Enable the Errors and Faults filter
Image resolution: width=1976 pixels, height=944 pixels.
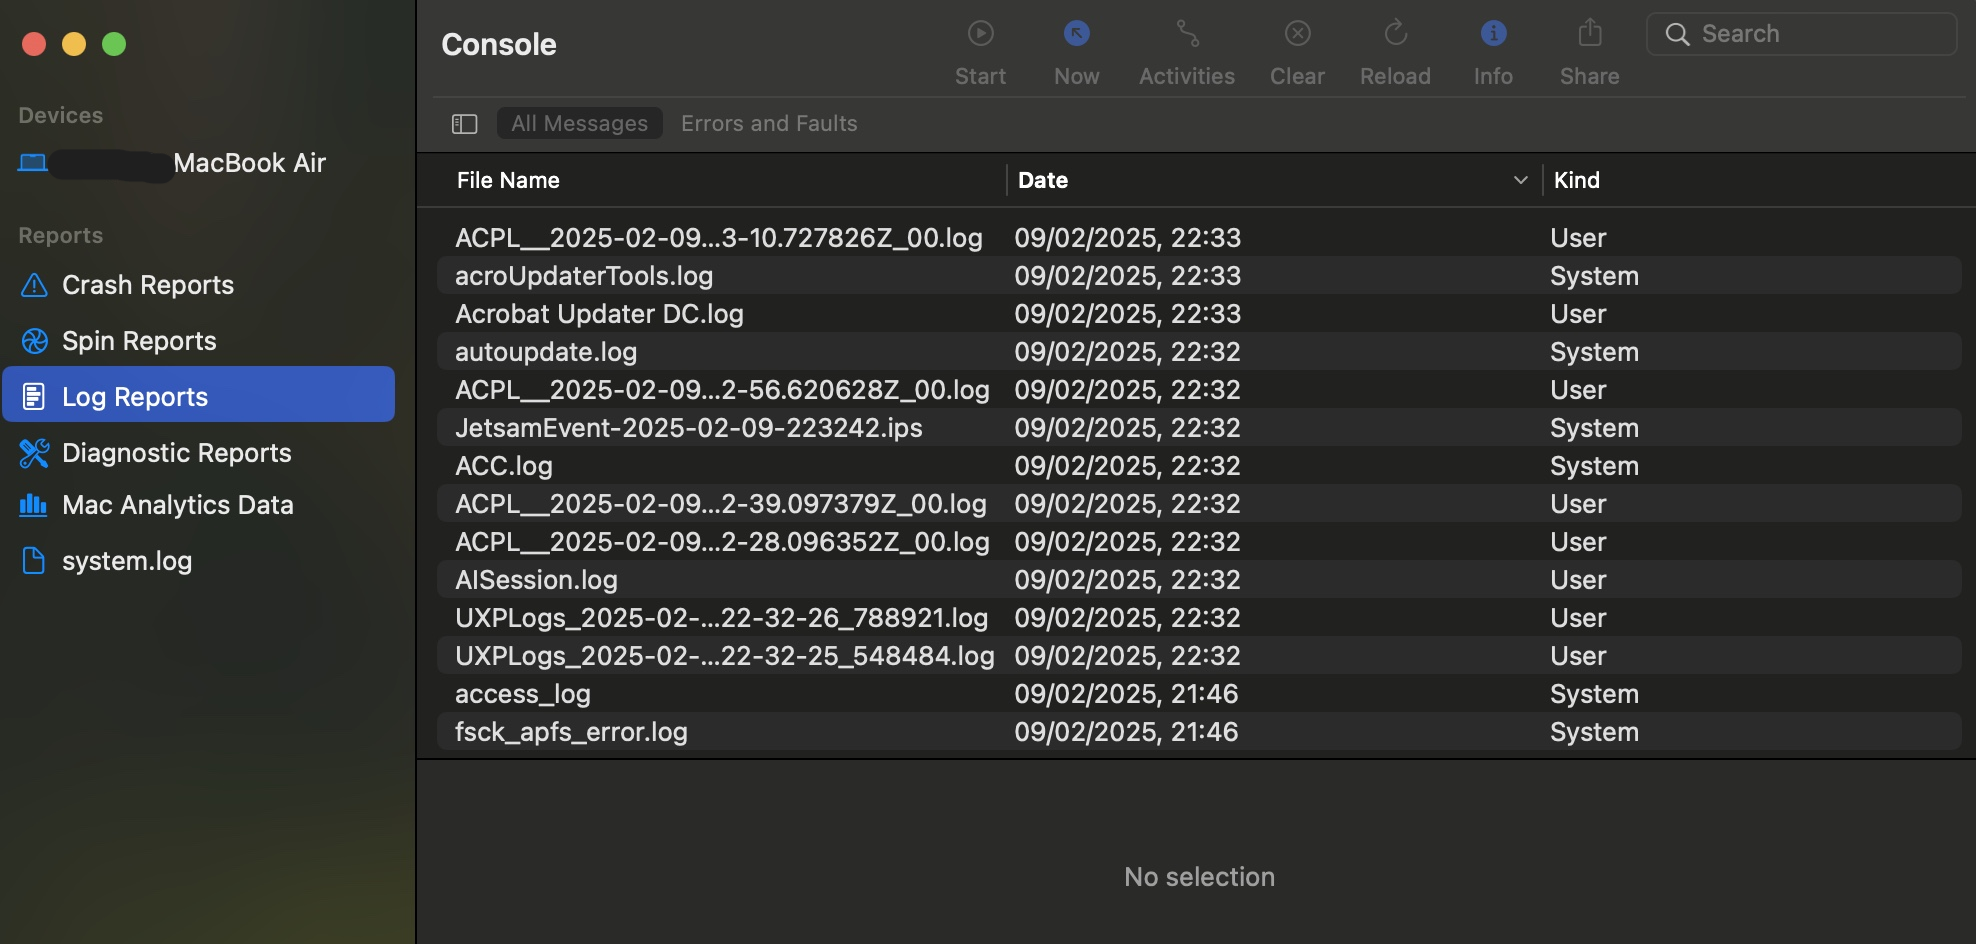(769, 123)
